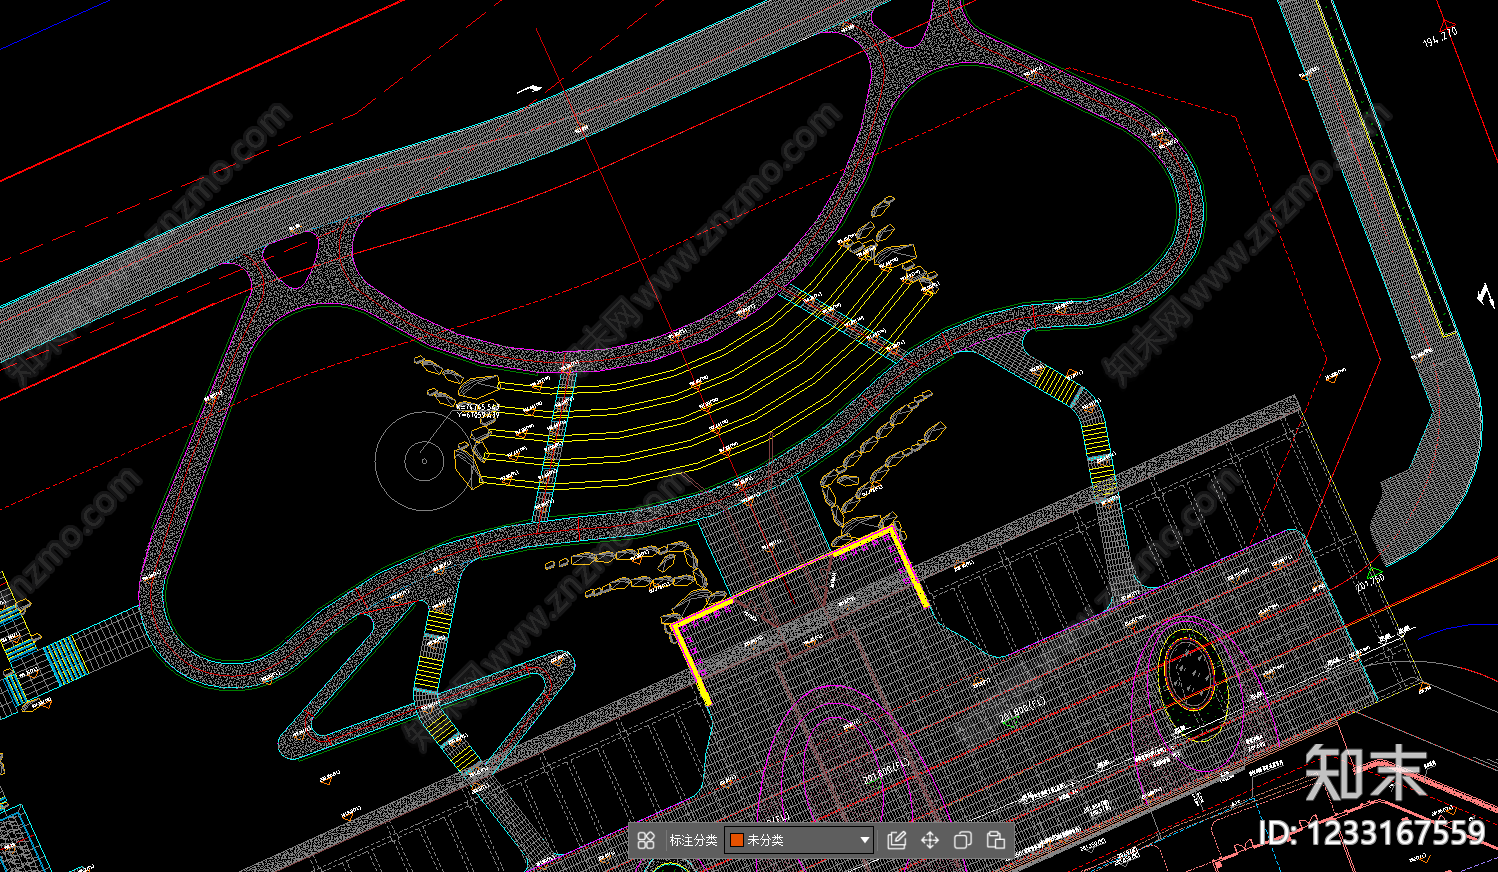Click the copy overlapping squares icon
Image resolution: width=1498 pixels, height=872 pixels.
pyautogui.click(x=963, y=840)
